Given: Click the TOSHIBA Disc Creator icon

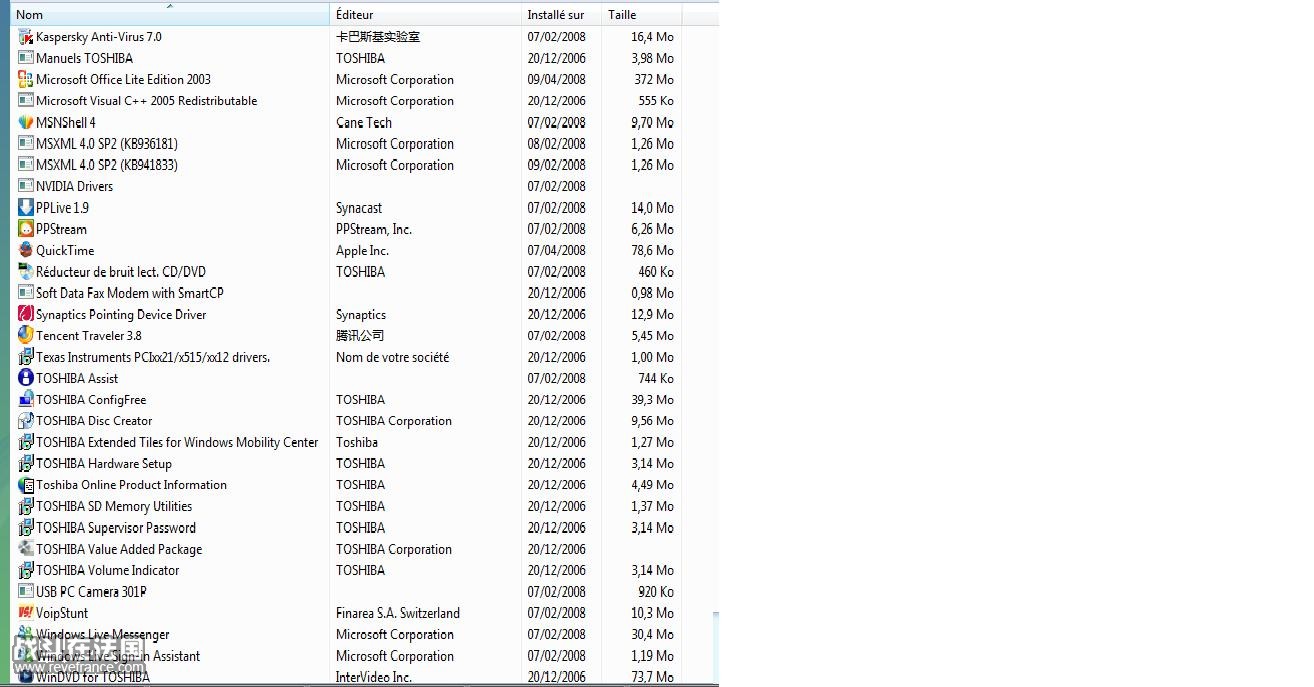Looking at the screenshot, I should pyautogui.click(x=26, y=421).
